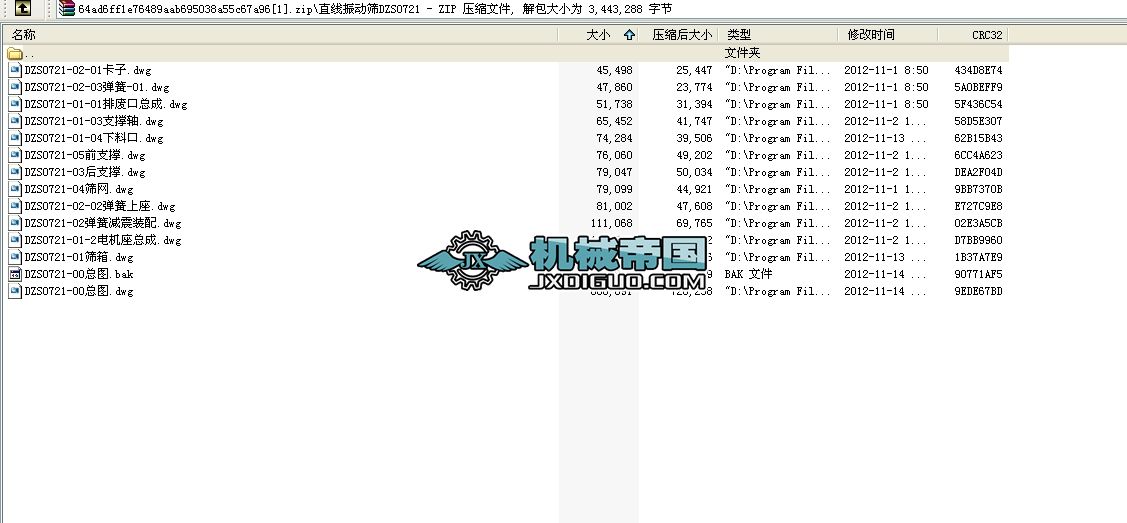Select file icon of DZS0721-01-01排废口总成.dwg
This screenshot has height=523, width=1127.
[15, 104]
